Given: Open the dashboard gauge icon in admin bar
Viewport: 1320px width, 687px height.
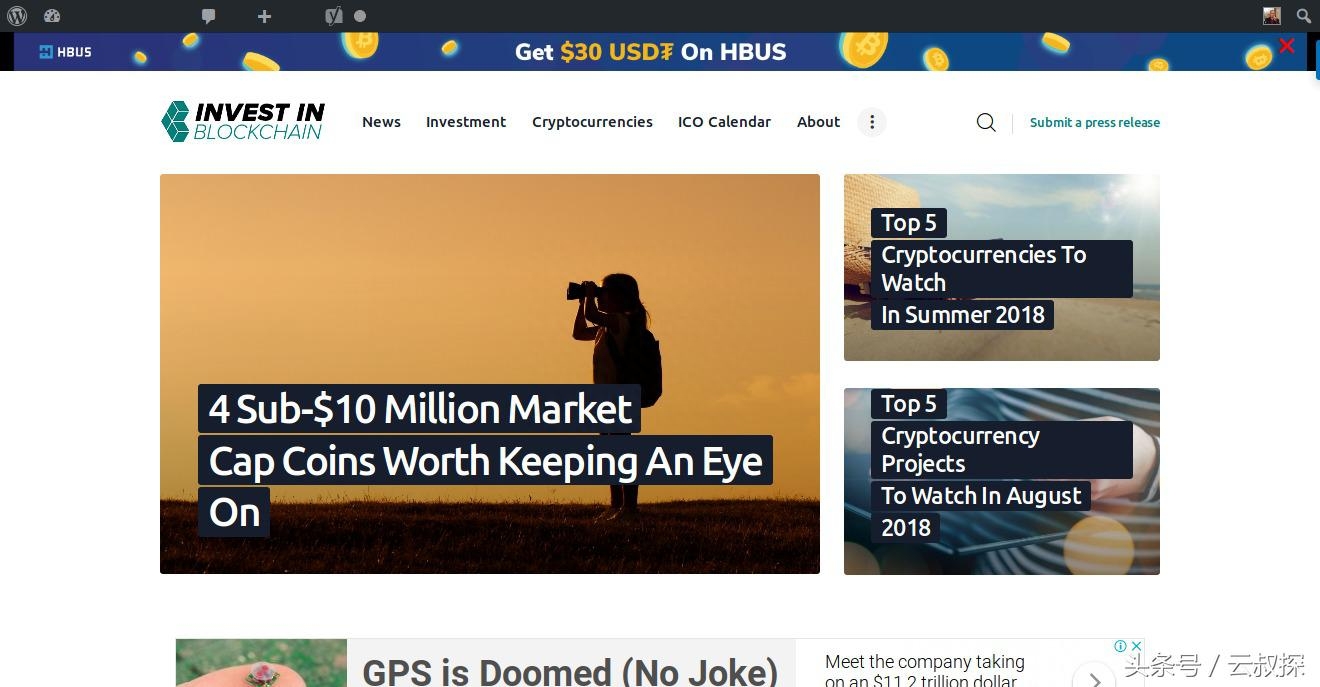Looking at the screenshot, I should pos(52,16).
